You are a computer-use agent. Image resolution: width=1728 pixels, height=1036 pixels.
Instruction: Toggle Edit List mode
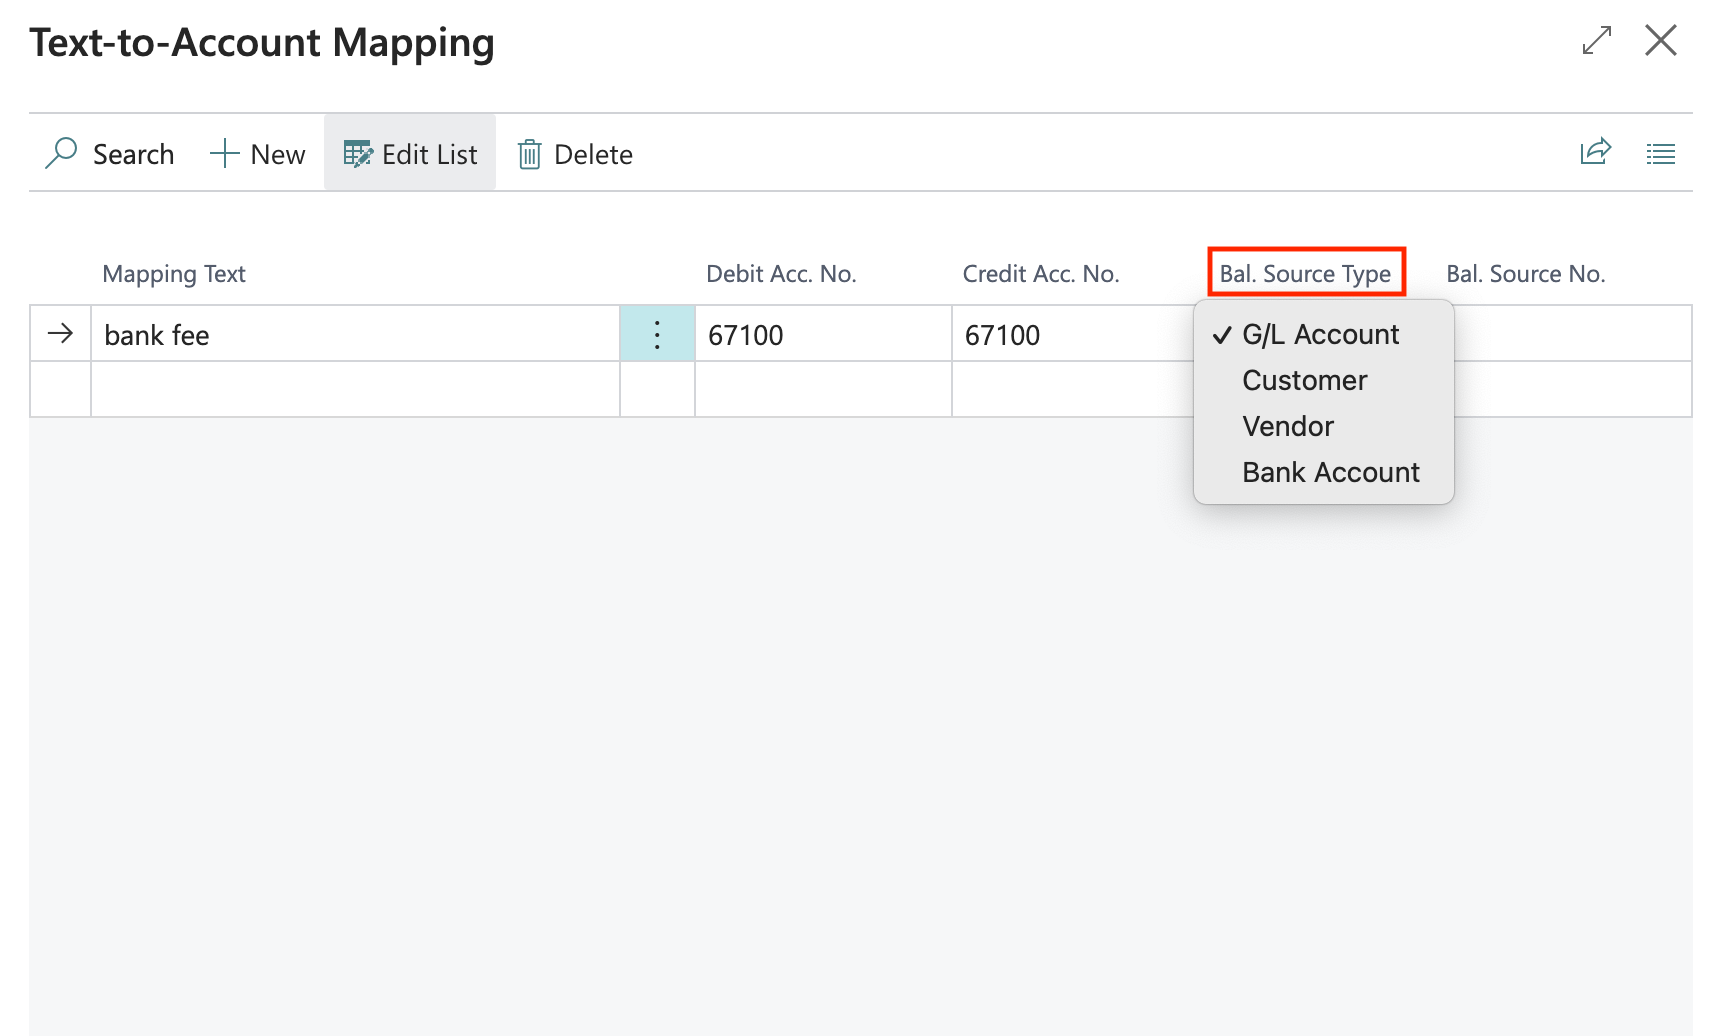[x=410, y=154]
